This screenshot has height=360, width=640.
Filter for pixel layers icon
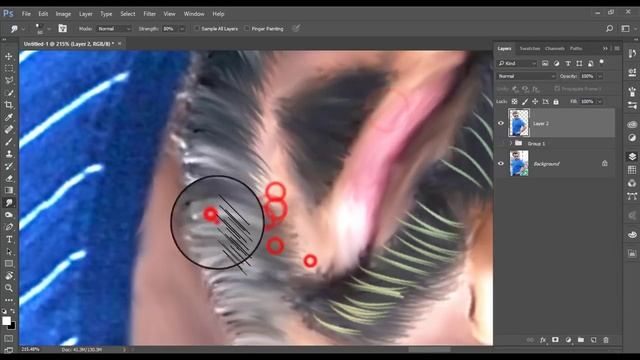pyautogui.click(x=545, y=63)
